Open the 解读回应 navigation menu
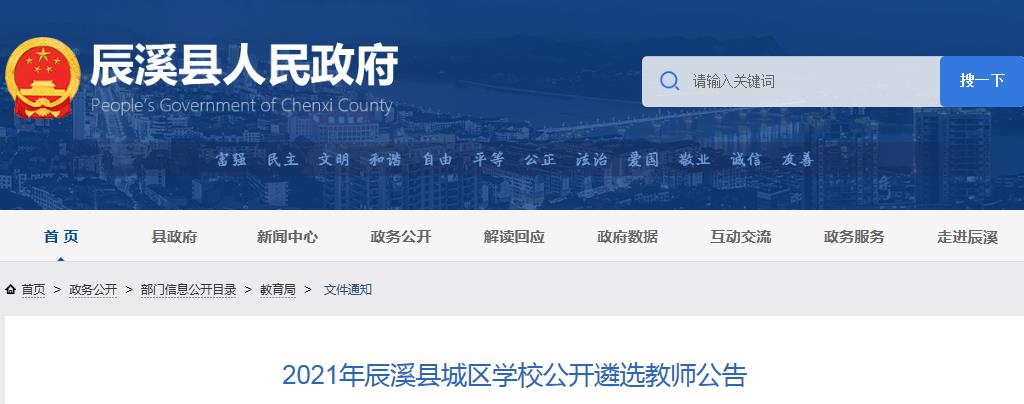 (514, 237)
